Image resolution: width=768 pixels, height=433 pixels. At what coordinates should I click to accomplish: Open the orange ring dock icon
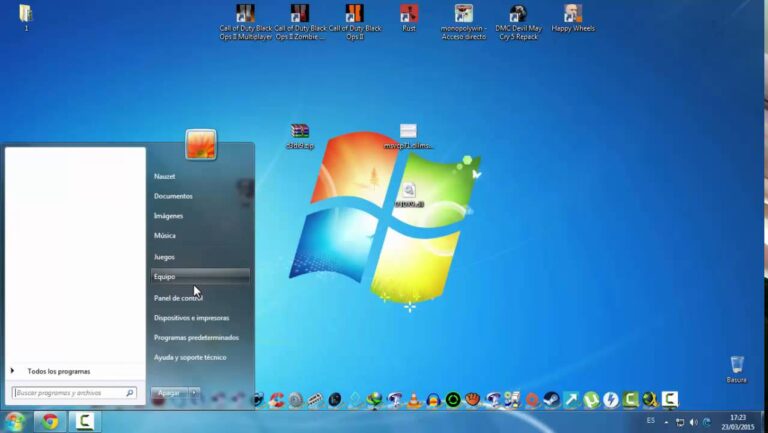532,400
